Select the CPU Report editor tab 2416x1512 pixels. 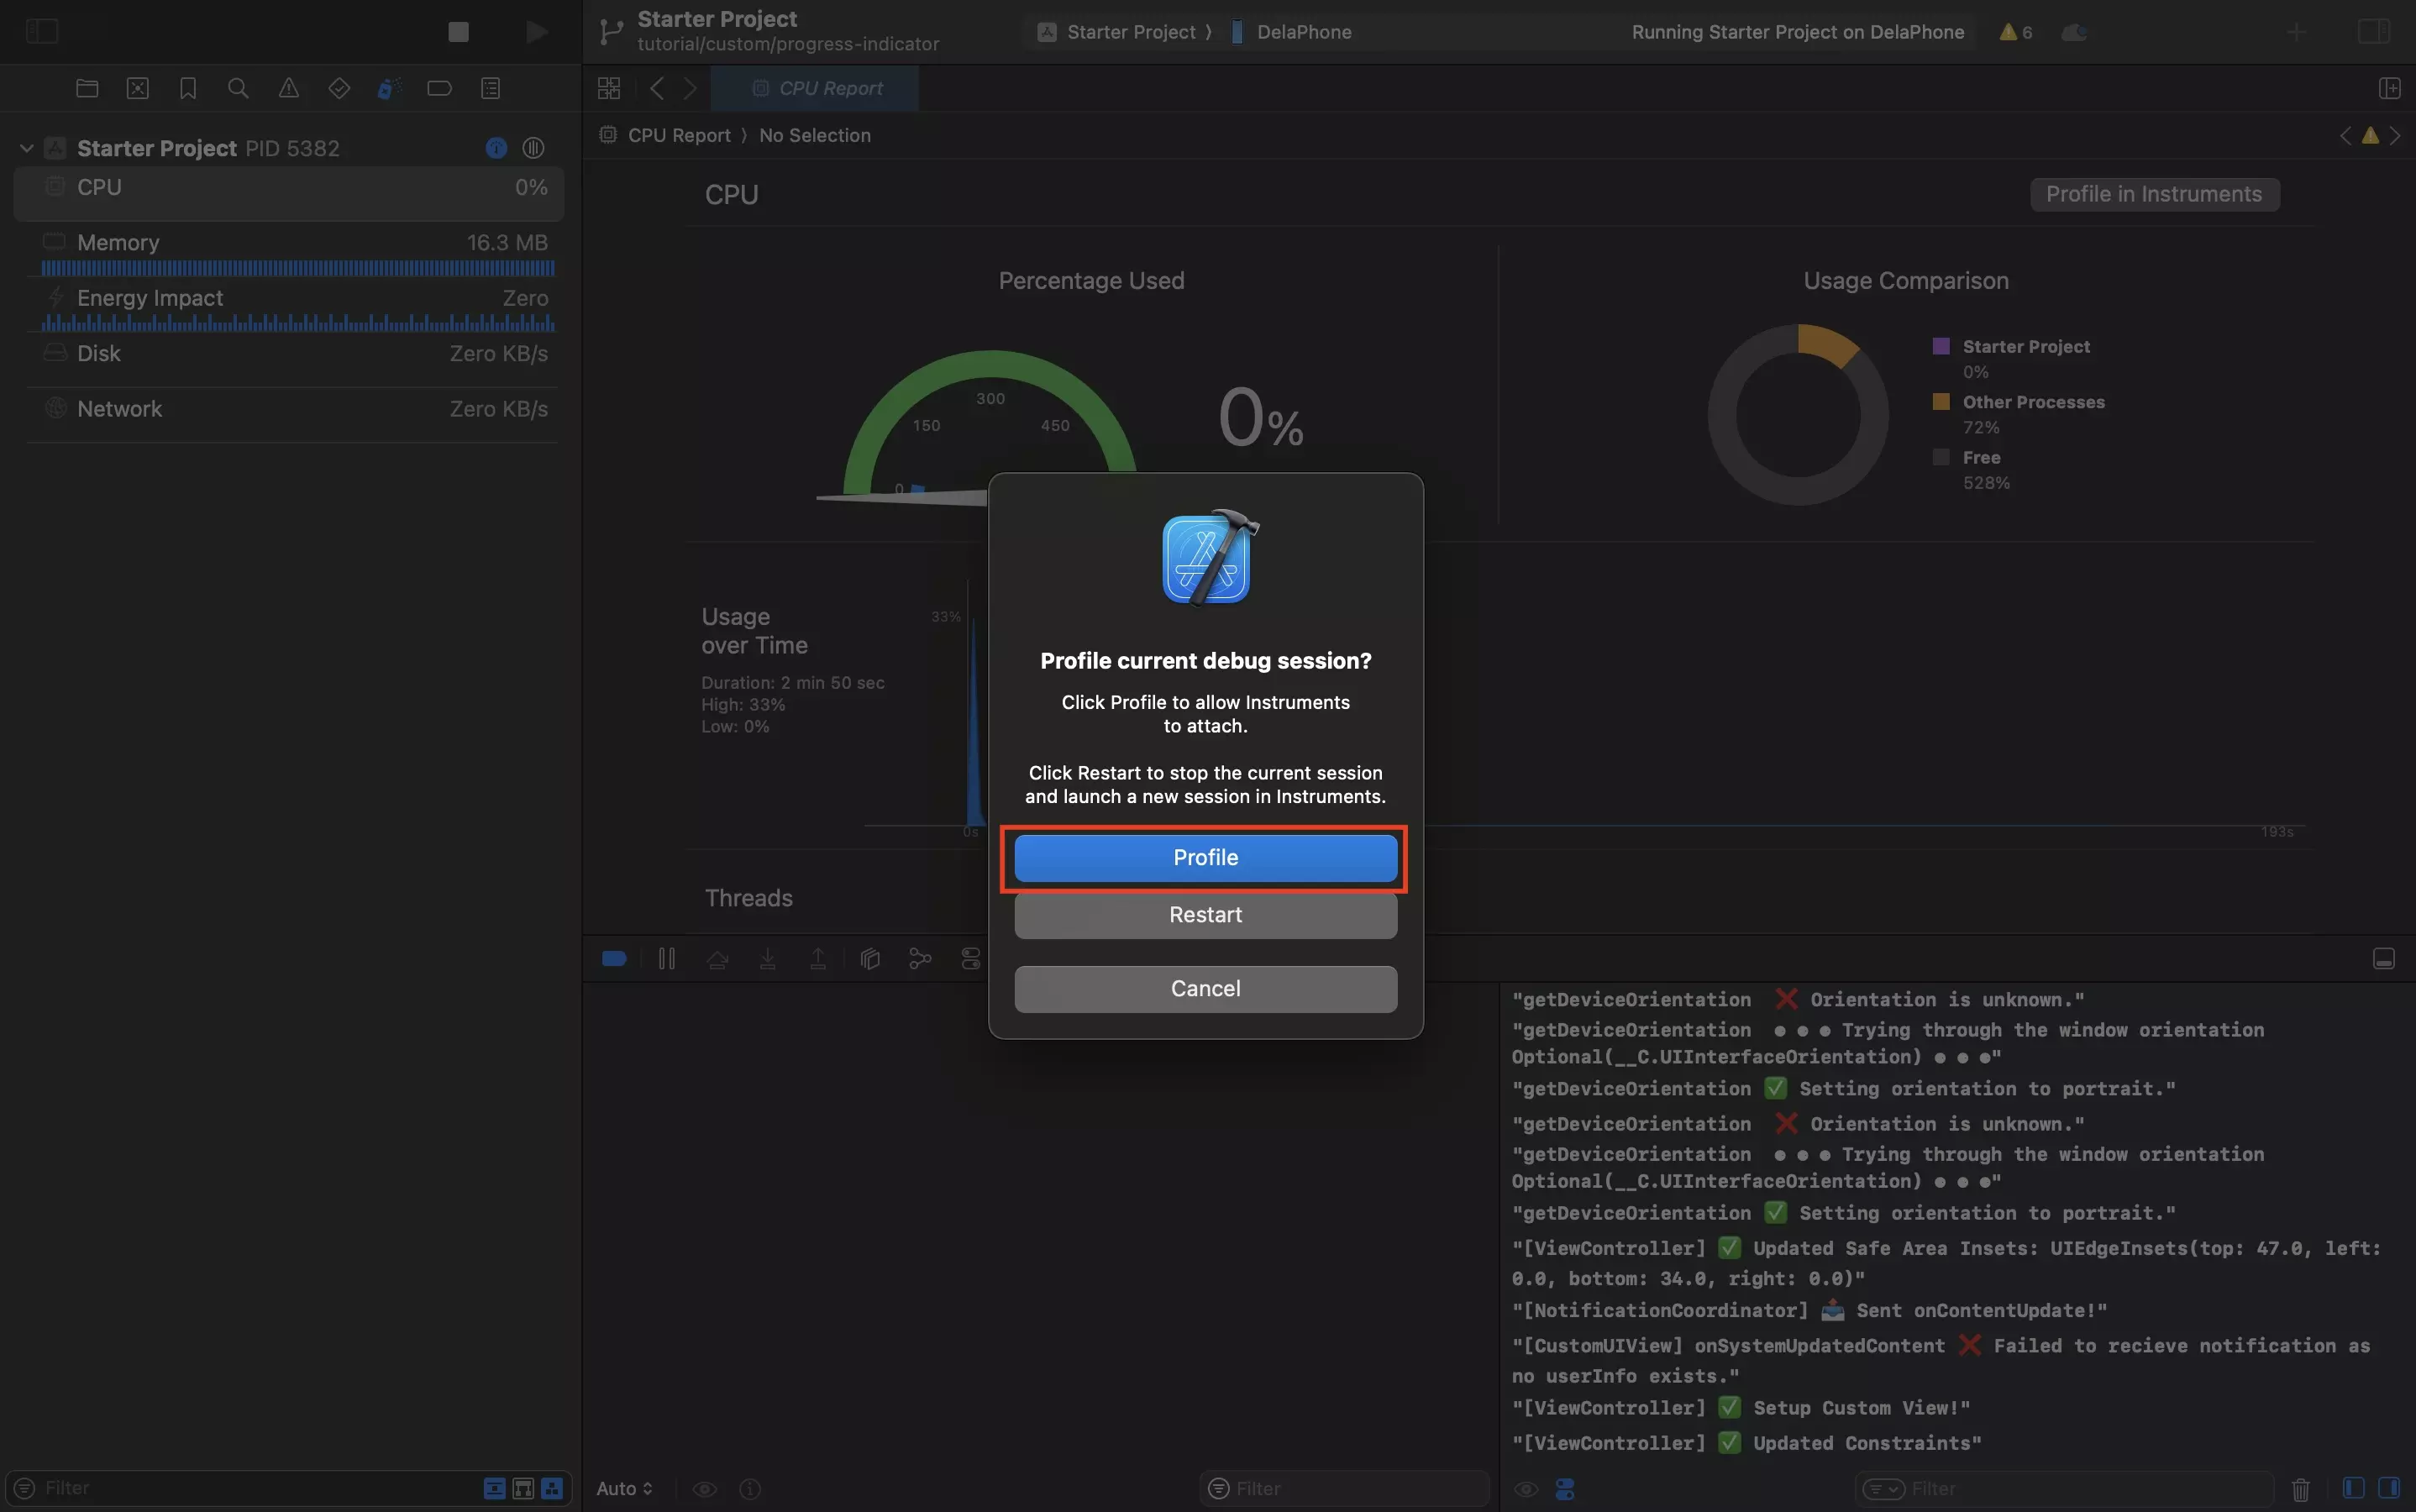(x=815, y=88)
